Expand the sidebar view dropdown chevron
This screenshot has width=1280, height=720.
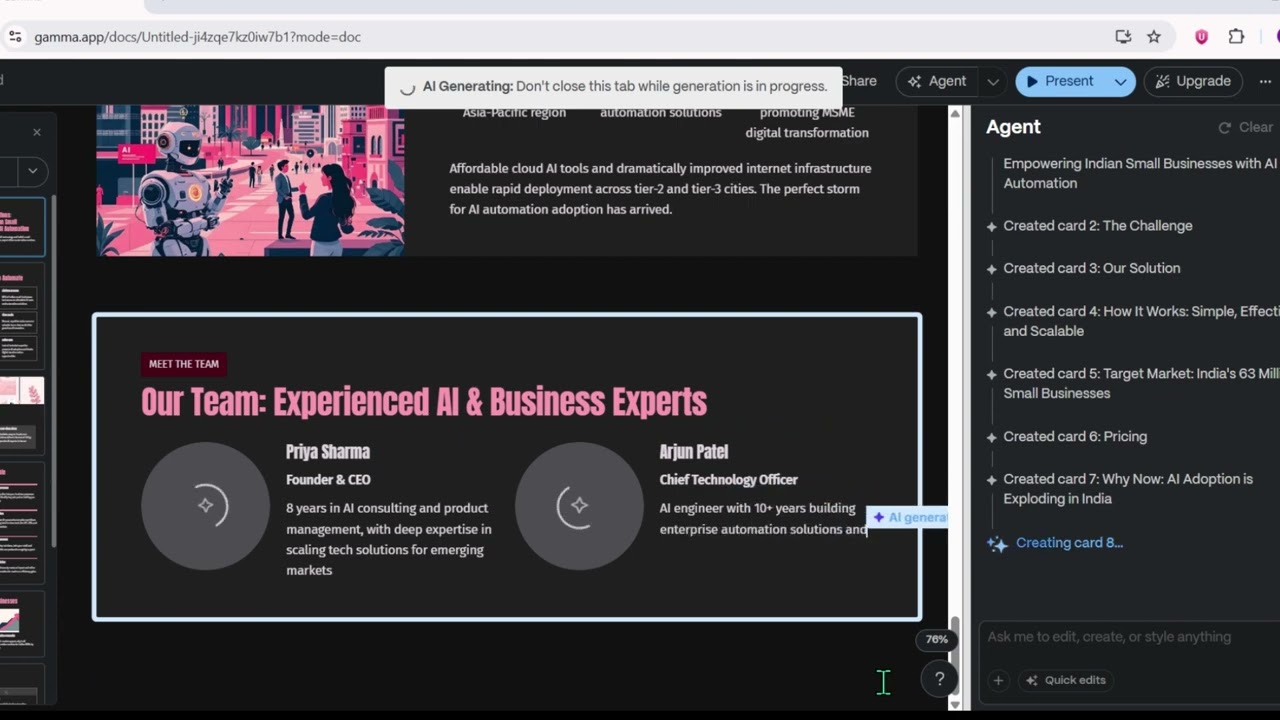point(32,171)
